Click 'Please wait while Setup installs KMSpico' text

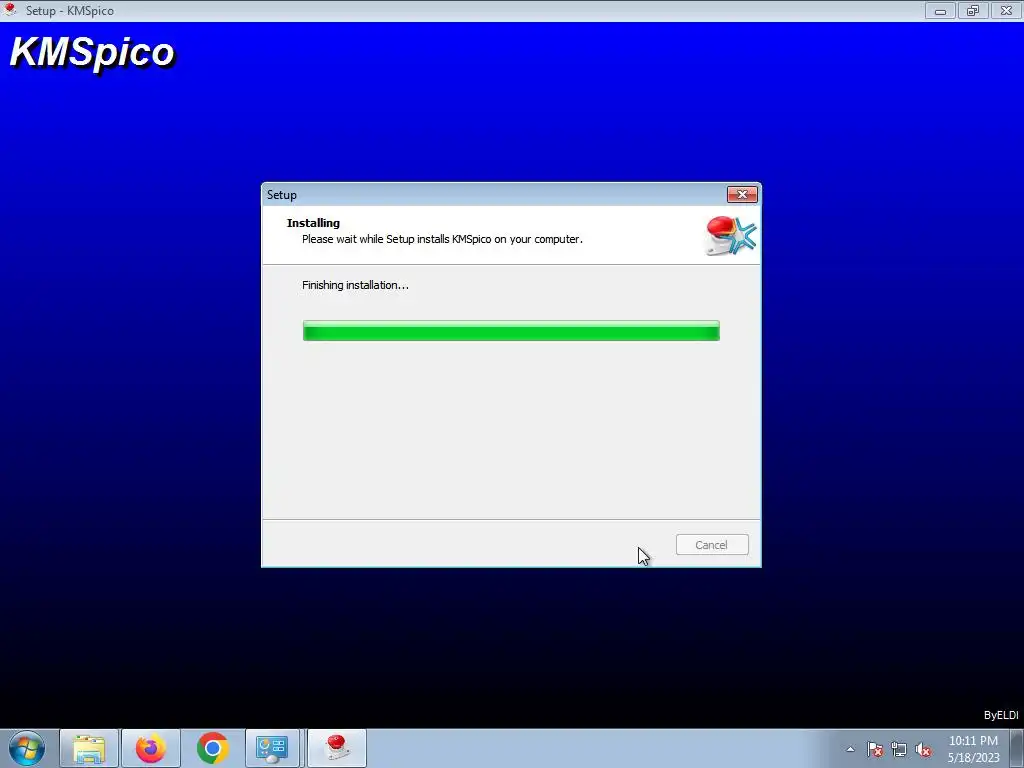442,239
